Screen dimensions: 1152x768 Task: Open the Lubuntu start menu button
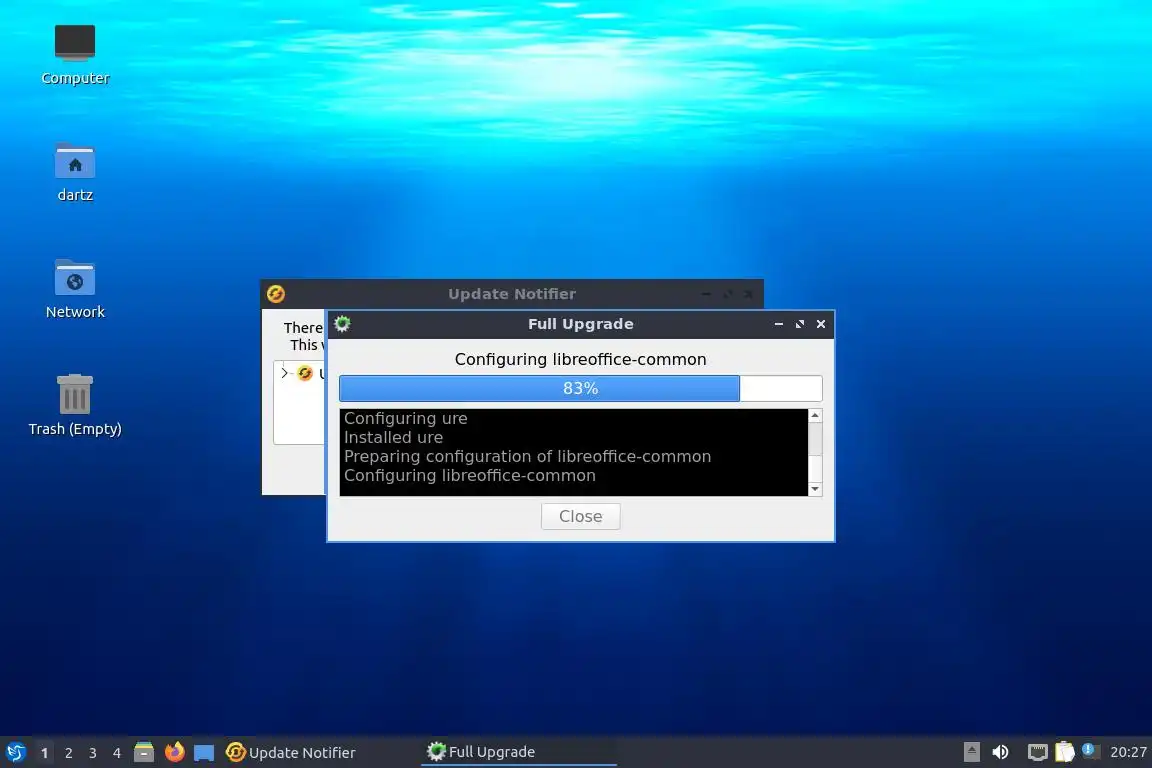[x=15, y=752]
